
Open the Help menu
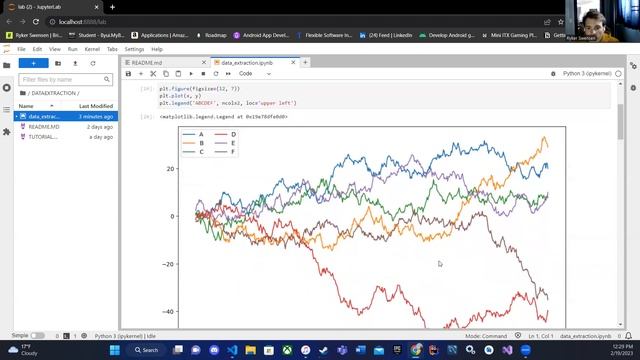point(157,49)
